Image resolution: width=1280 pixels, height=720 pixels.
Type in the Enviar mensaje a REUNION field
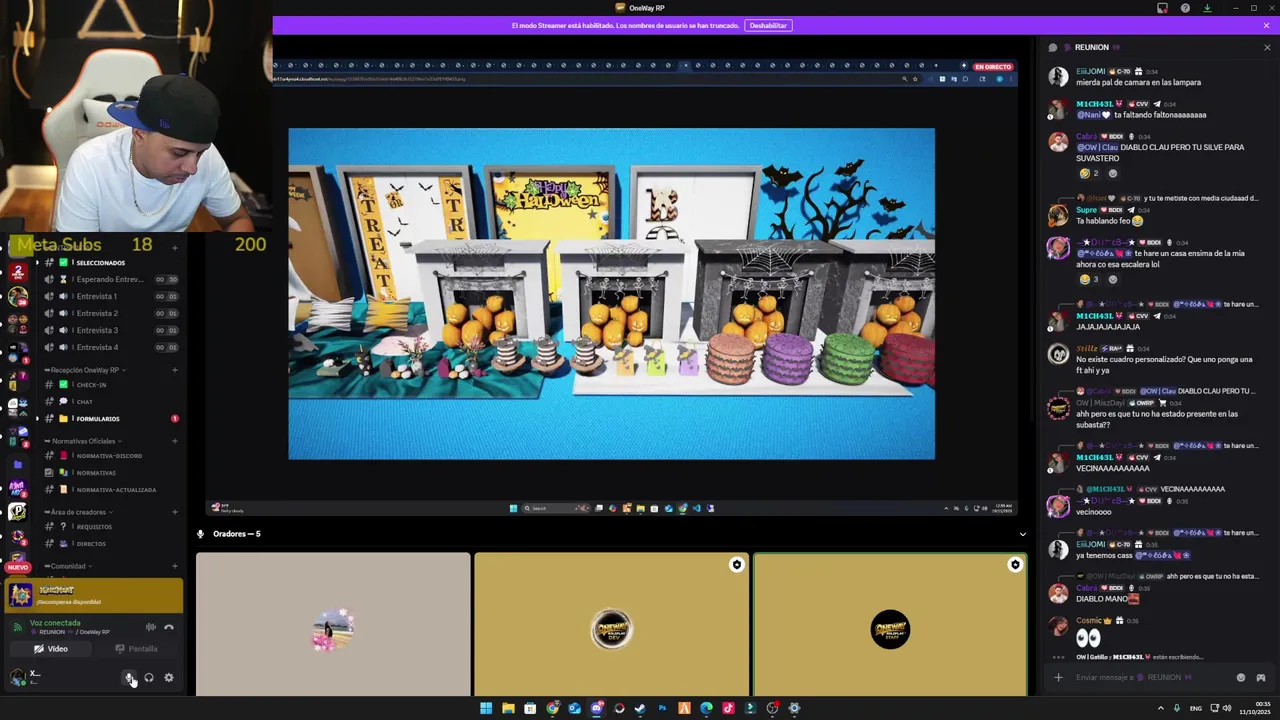[x=1150, y=677]
